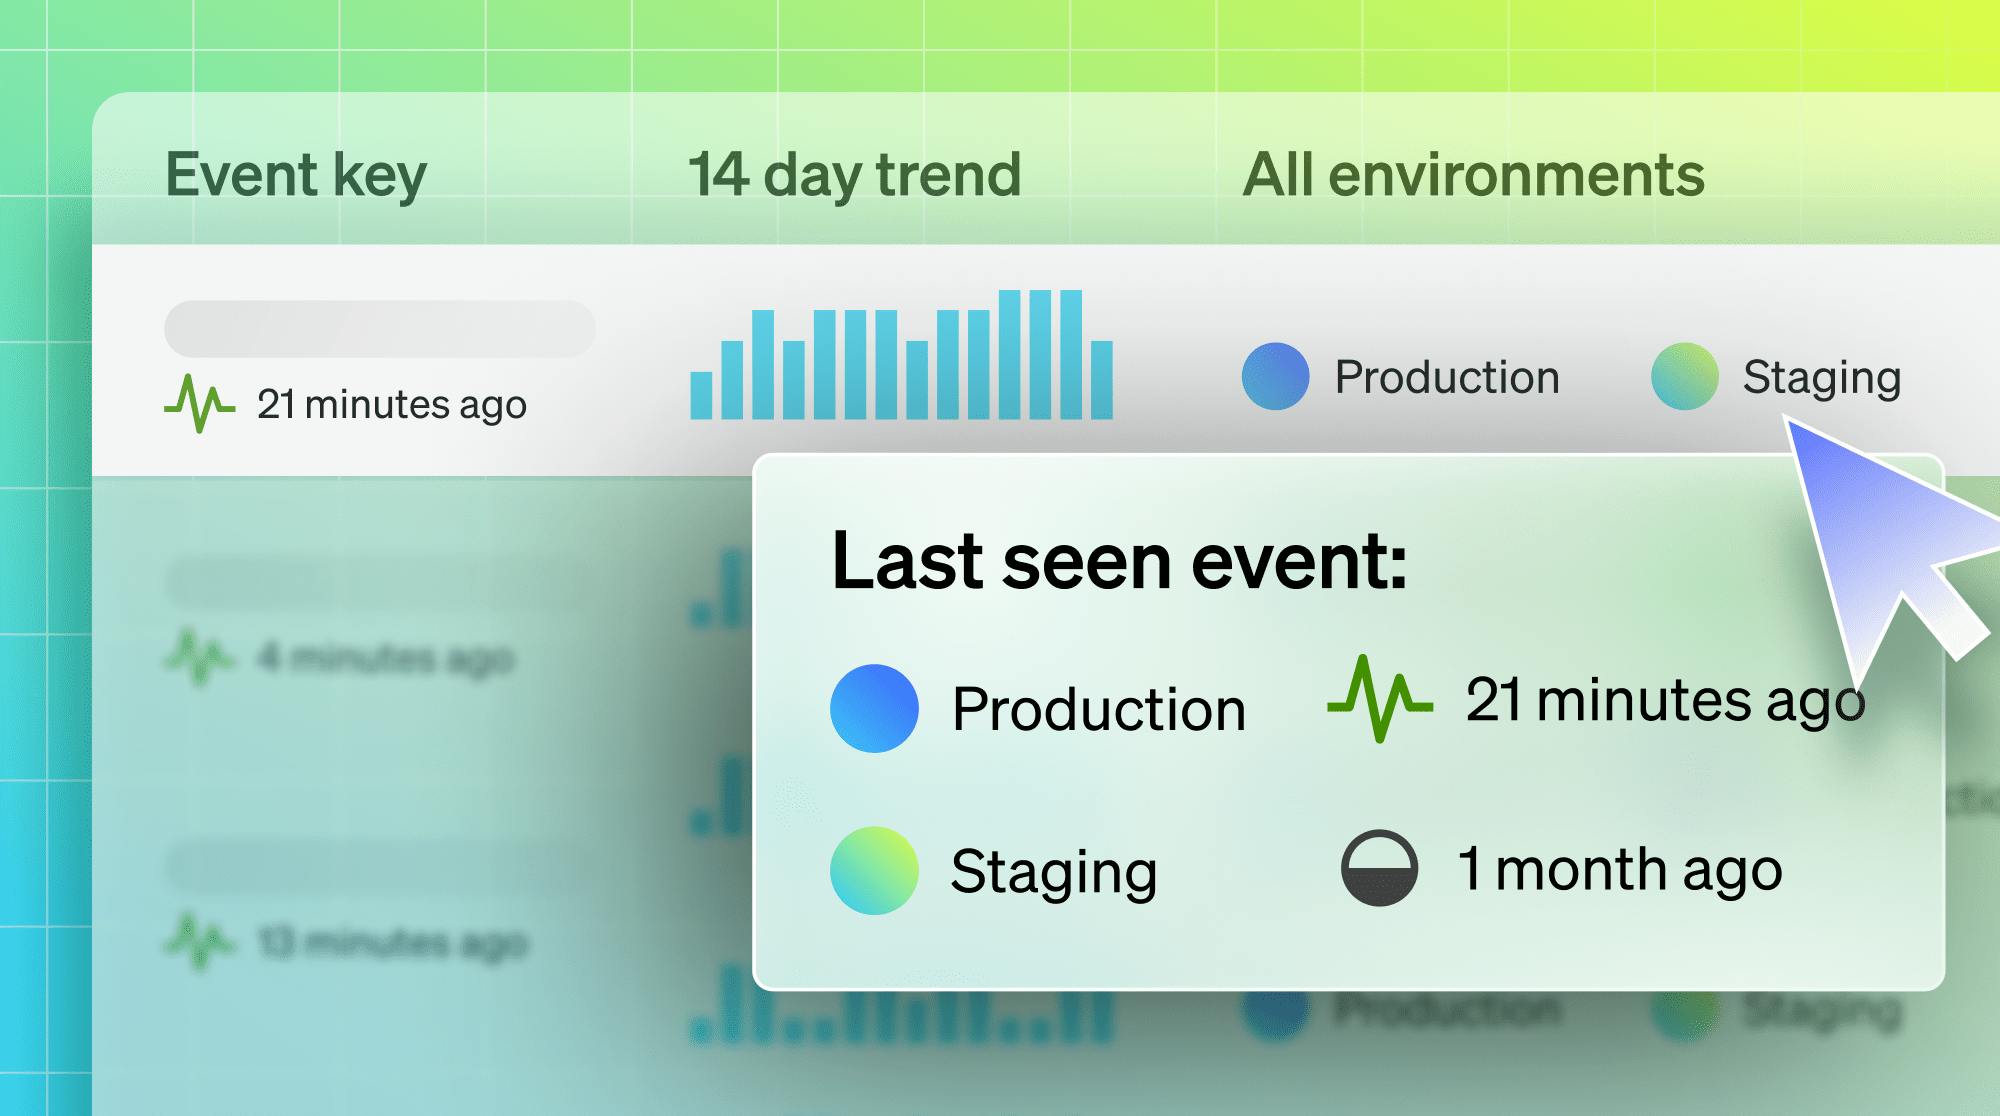Click the blue Production dot in first row
This screenshot has height=1116, width=2000.
[1275, 376]
